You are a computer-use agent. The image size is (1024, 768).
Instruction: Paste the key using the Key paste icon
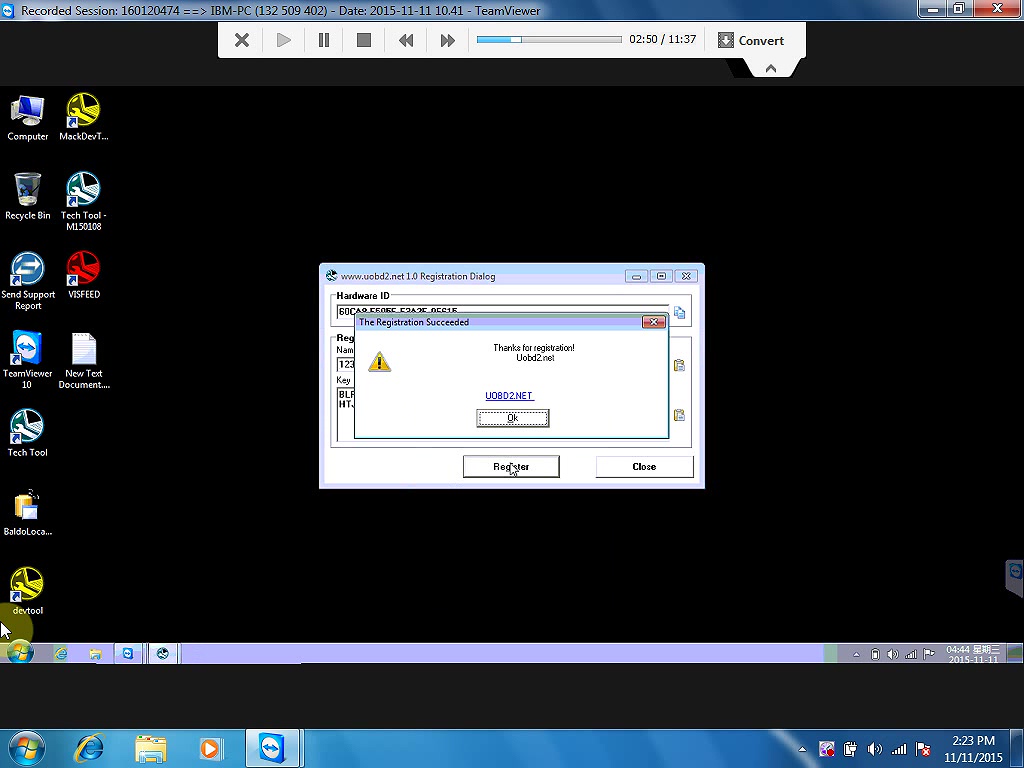click(x=680, y=415)
